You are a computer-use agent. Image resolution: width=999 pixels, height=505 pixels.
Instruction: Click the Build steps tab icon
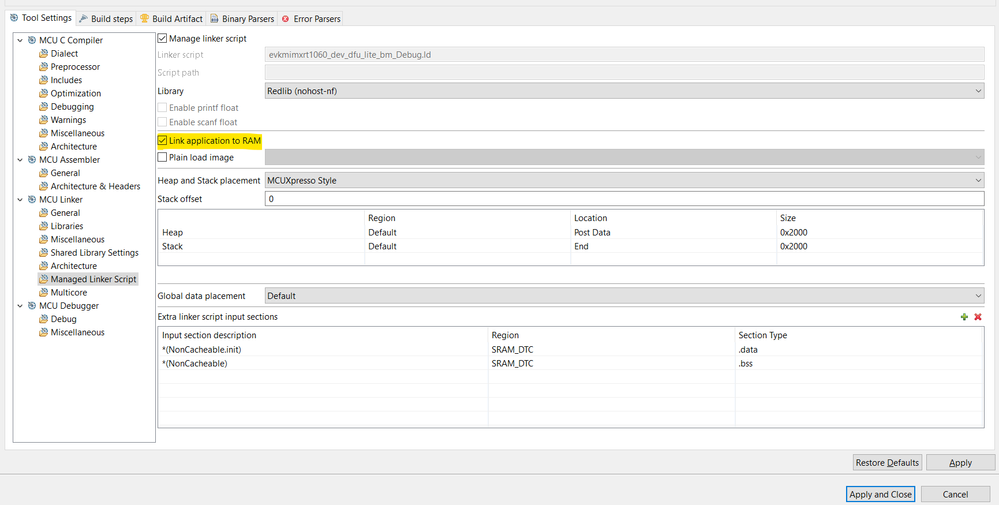tap(83, 18)
